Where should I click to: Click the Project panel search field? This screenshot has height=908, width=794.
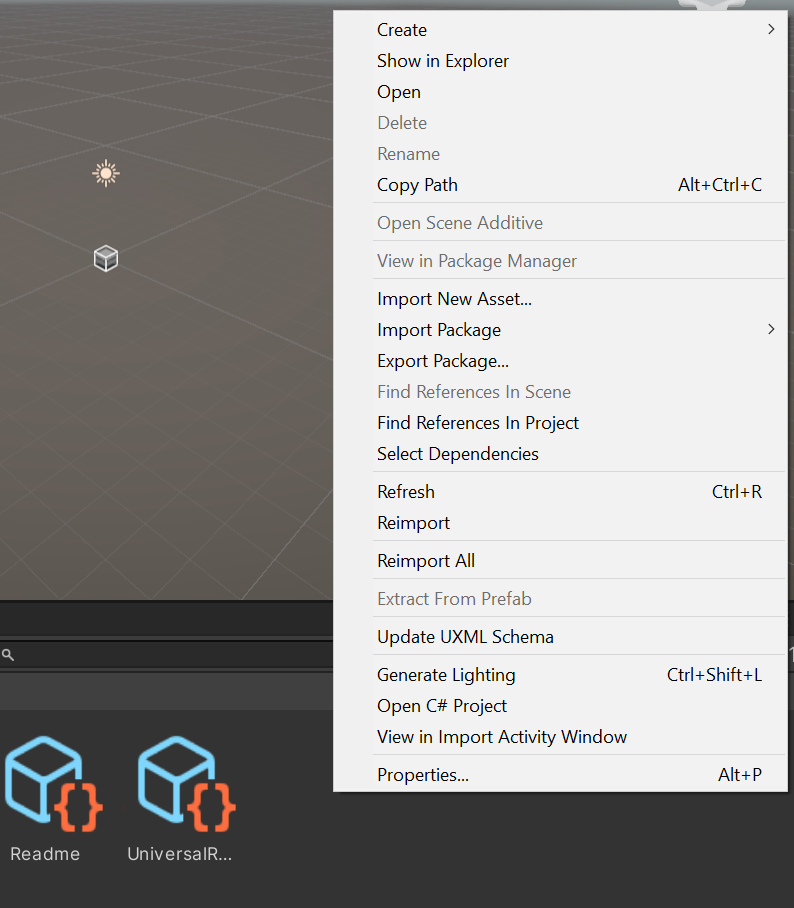pos(167,655)
